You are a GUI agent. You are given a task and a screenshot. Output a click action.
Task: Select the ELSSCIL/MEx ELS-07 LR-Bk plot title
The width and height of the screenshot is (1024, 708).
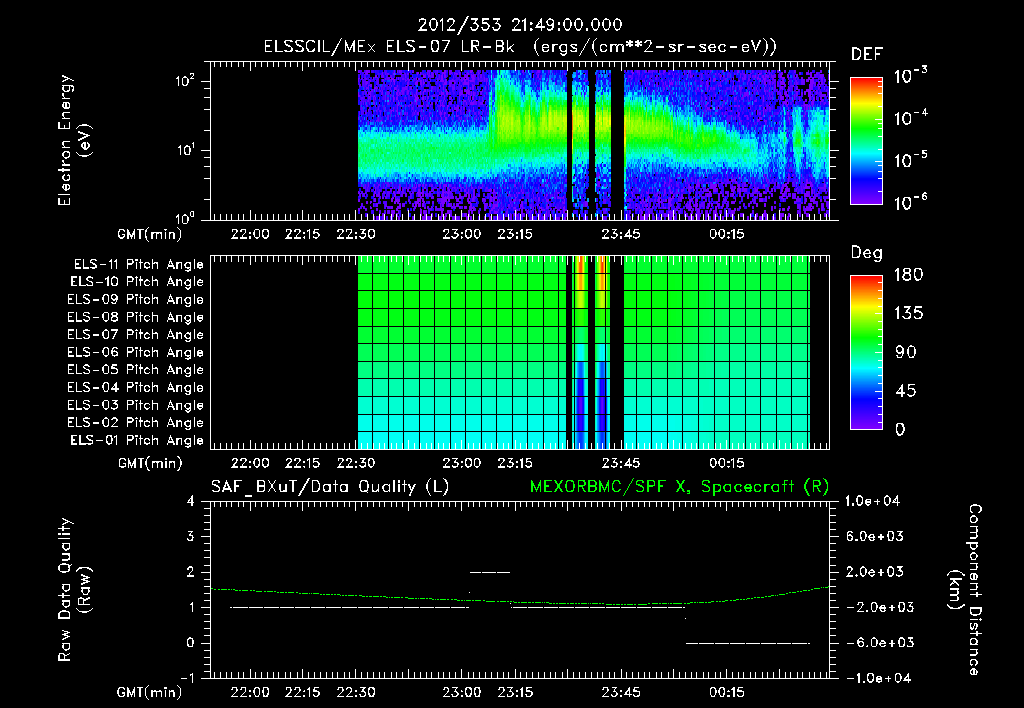coord(520,47)
